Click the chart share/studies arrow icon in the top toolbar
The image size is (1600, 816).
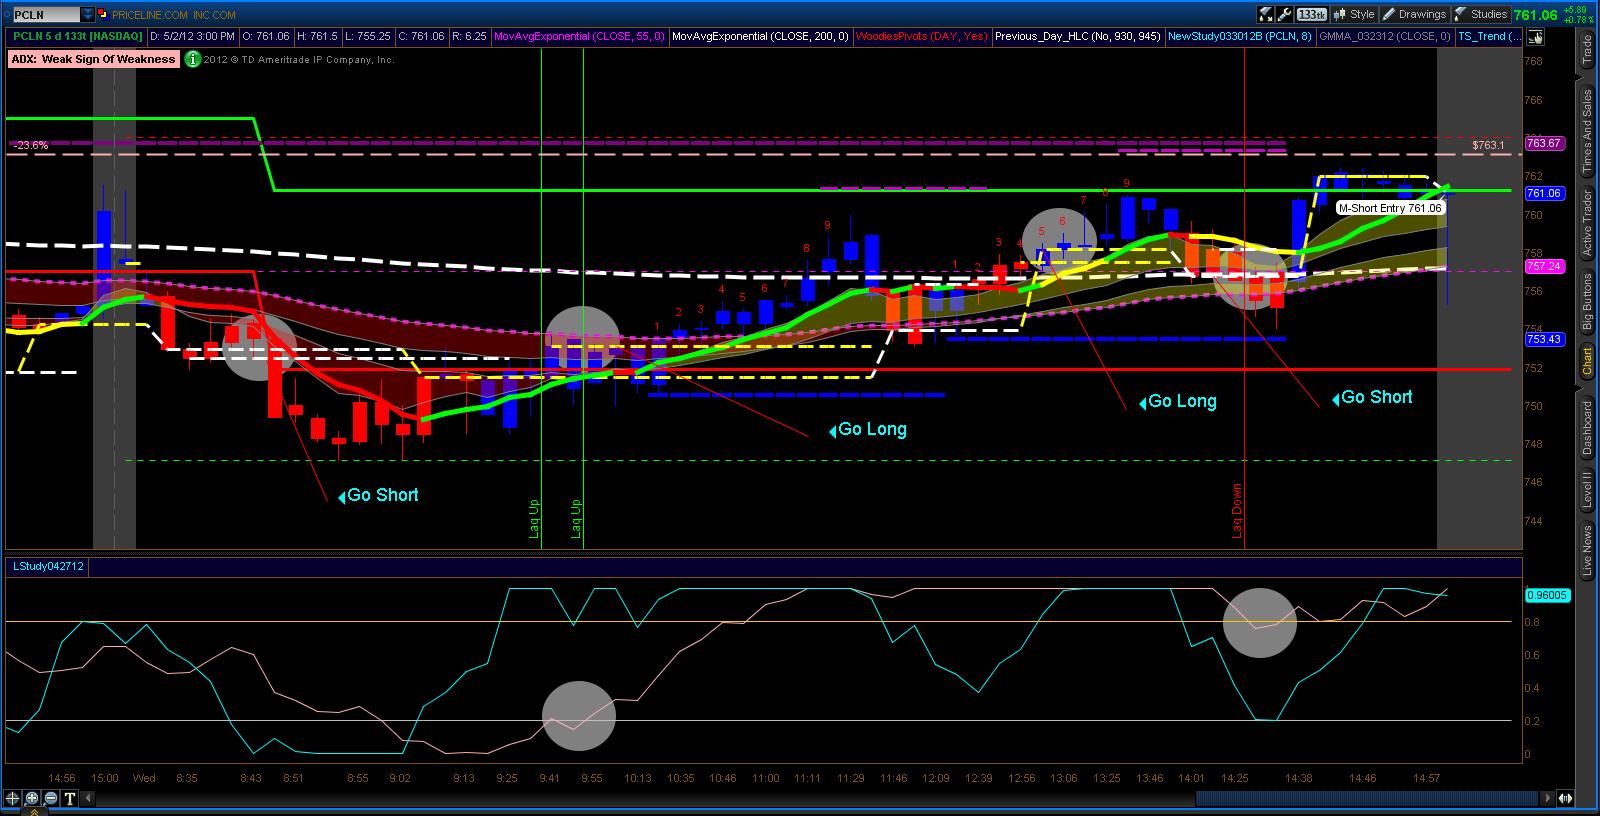coord(1265,15)
